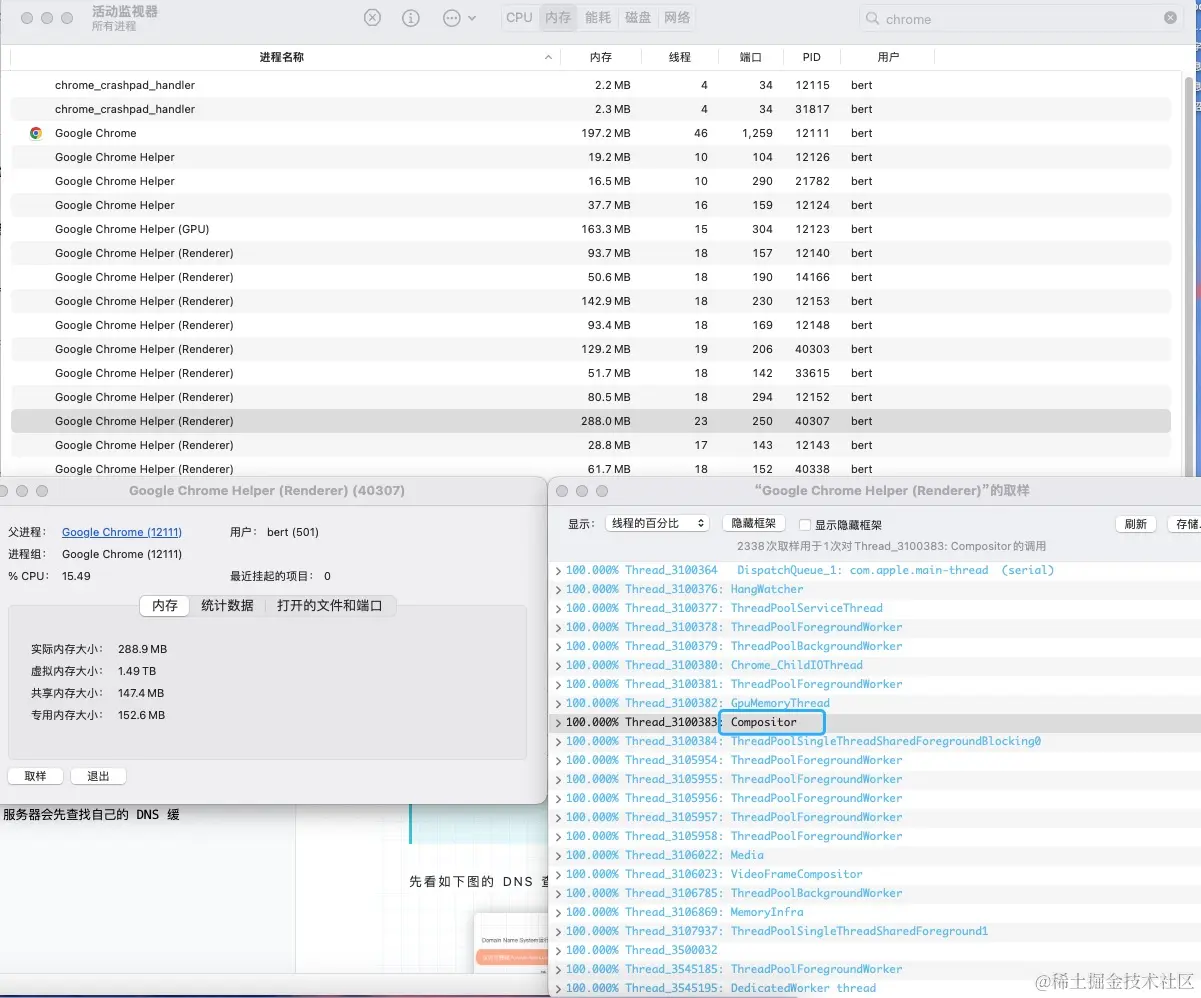Screen dimensions: 1201x998
Task: Select Renderer row with PID 14166
Action: [590, 277]
